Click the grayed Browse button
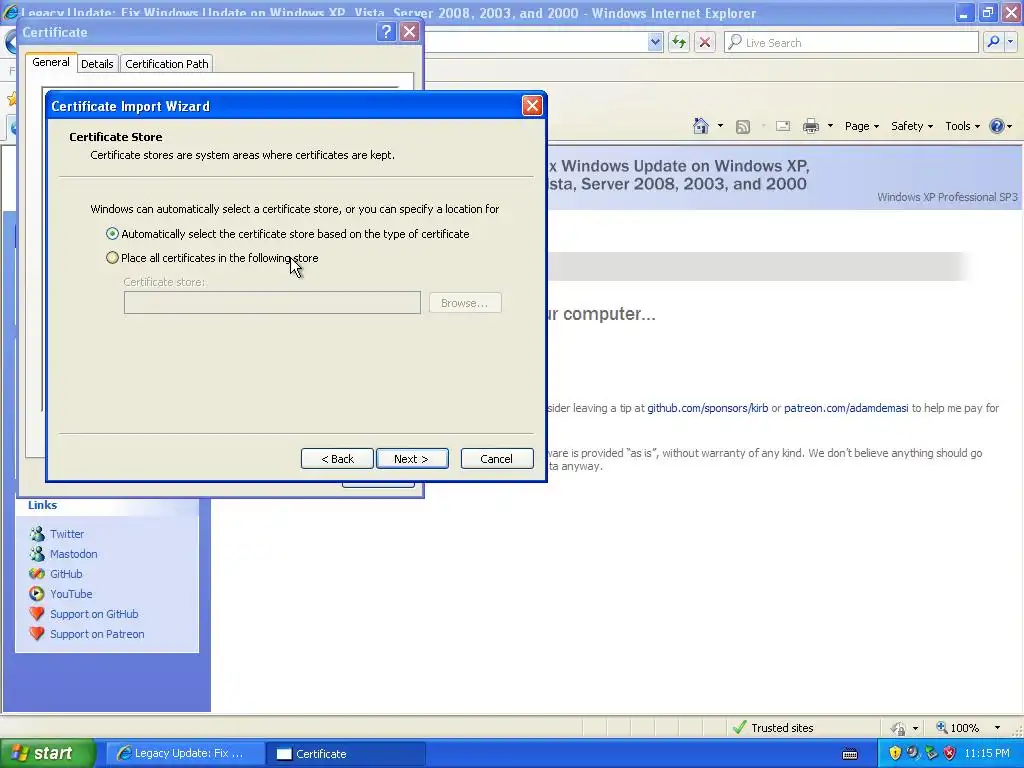Image resolution: width=1024 pixels, height=768 pixels. coord(465,303)
